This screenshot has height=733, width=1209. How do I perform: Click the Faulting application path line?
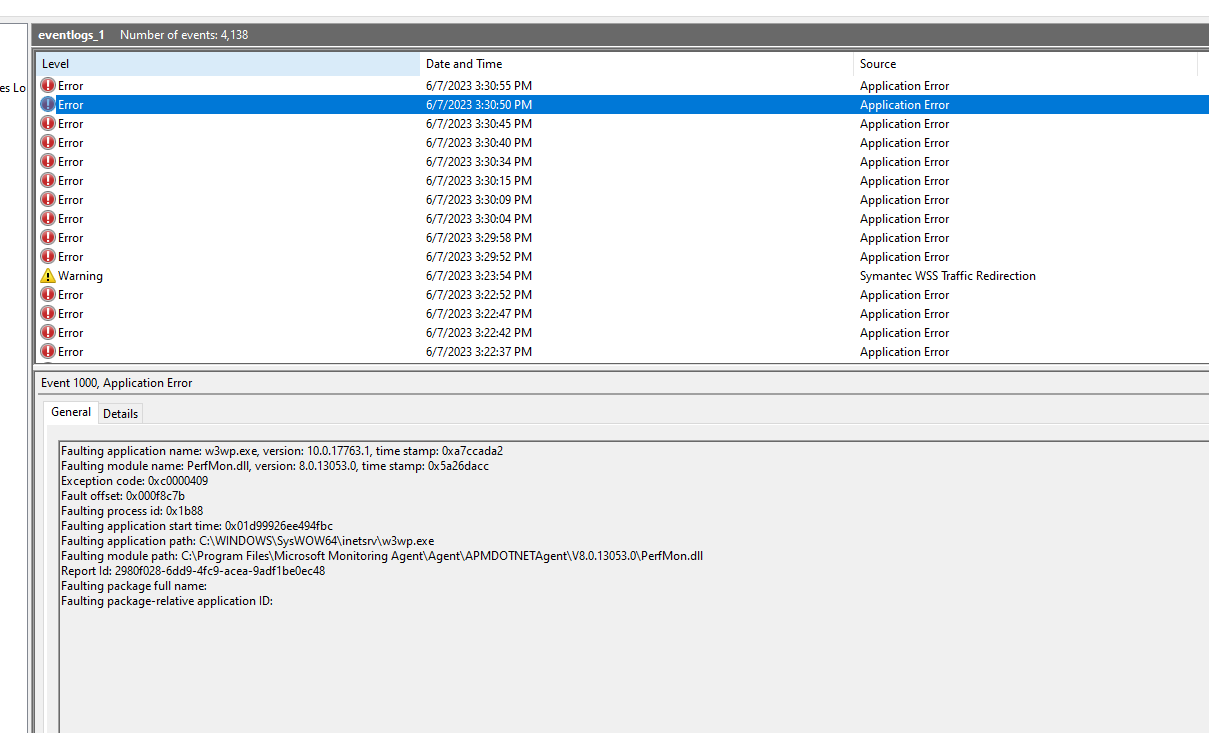[248, 541]
